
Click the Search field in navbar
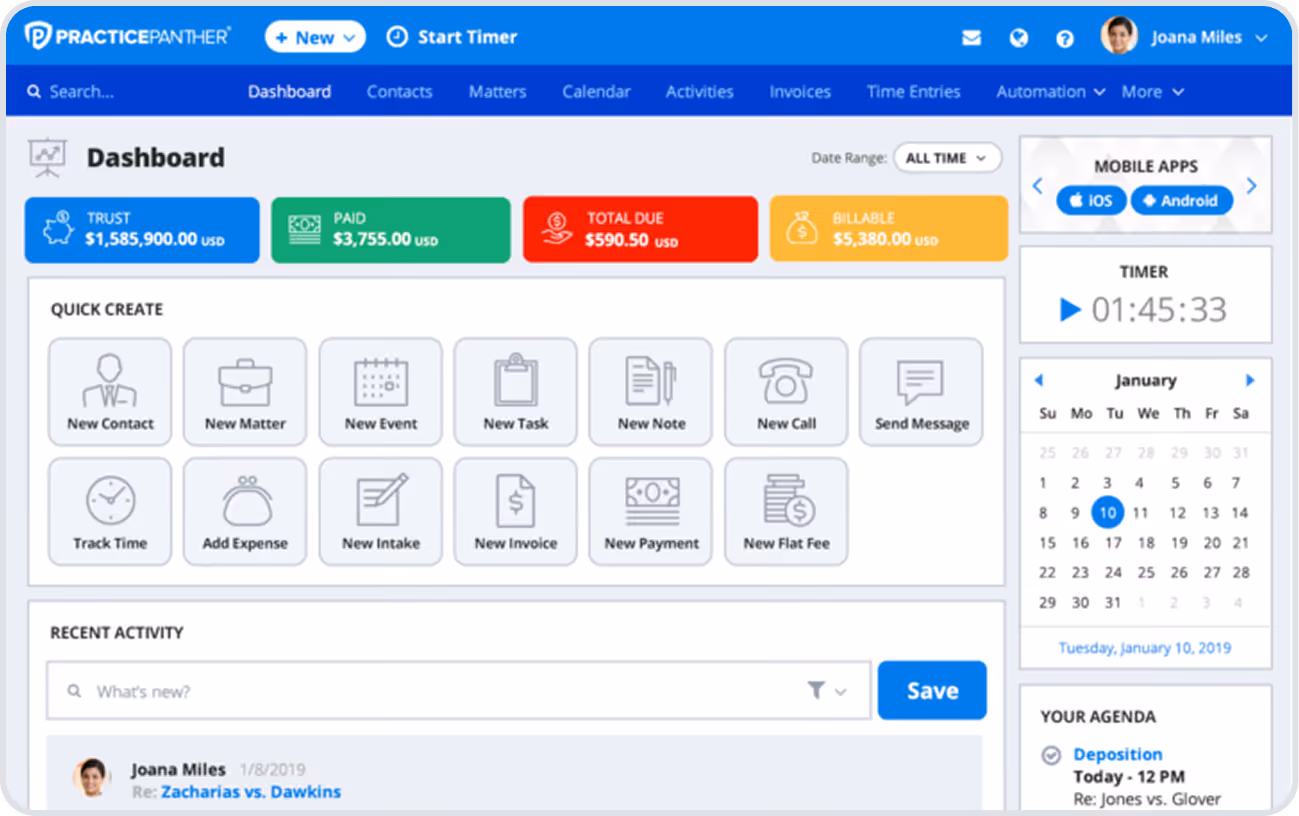pyautogui.click(x=82, y=91)
